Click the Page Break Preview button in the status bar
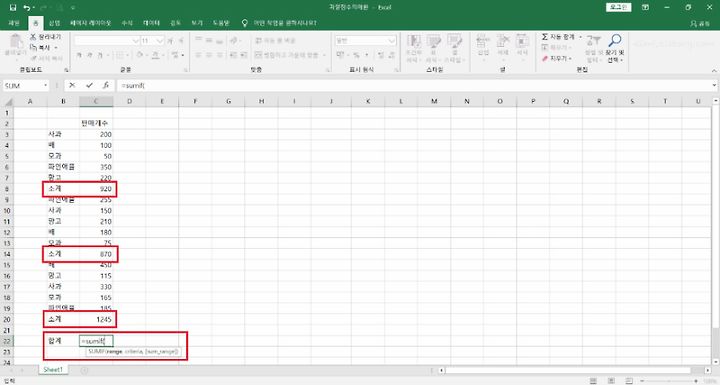Screen dimensions: 720x385 pyautogui.click(x=629, y=381)
